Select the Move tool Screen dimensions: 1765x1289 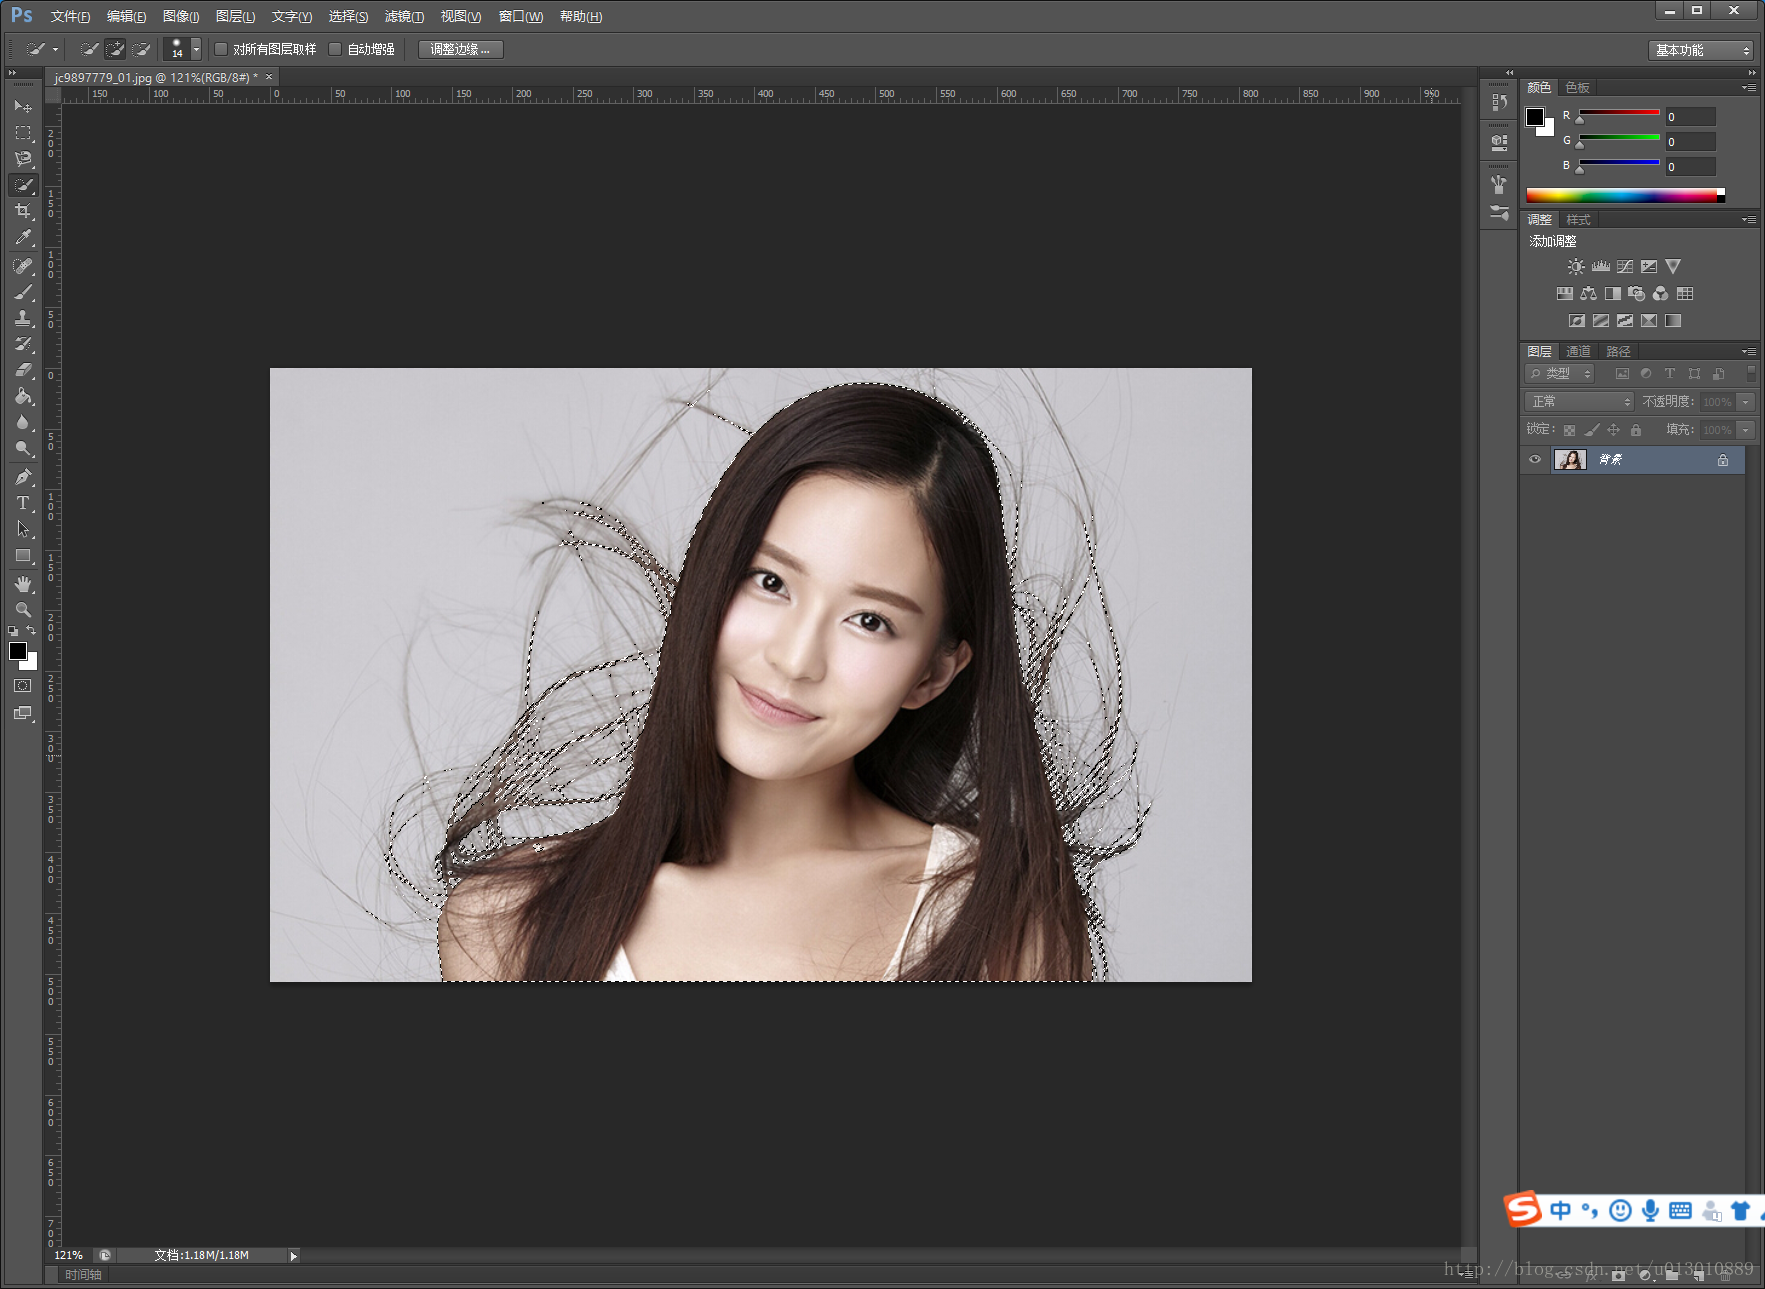point(23,106)
